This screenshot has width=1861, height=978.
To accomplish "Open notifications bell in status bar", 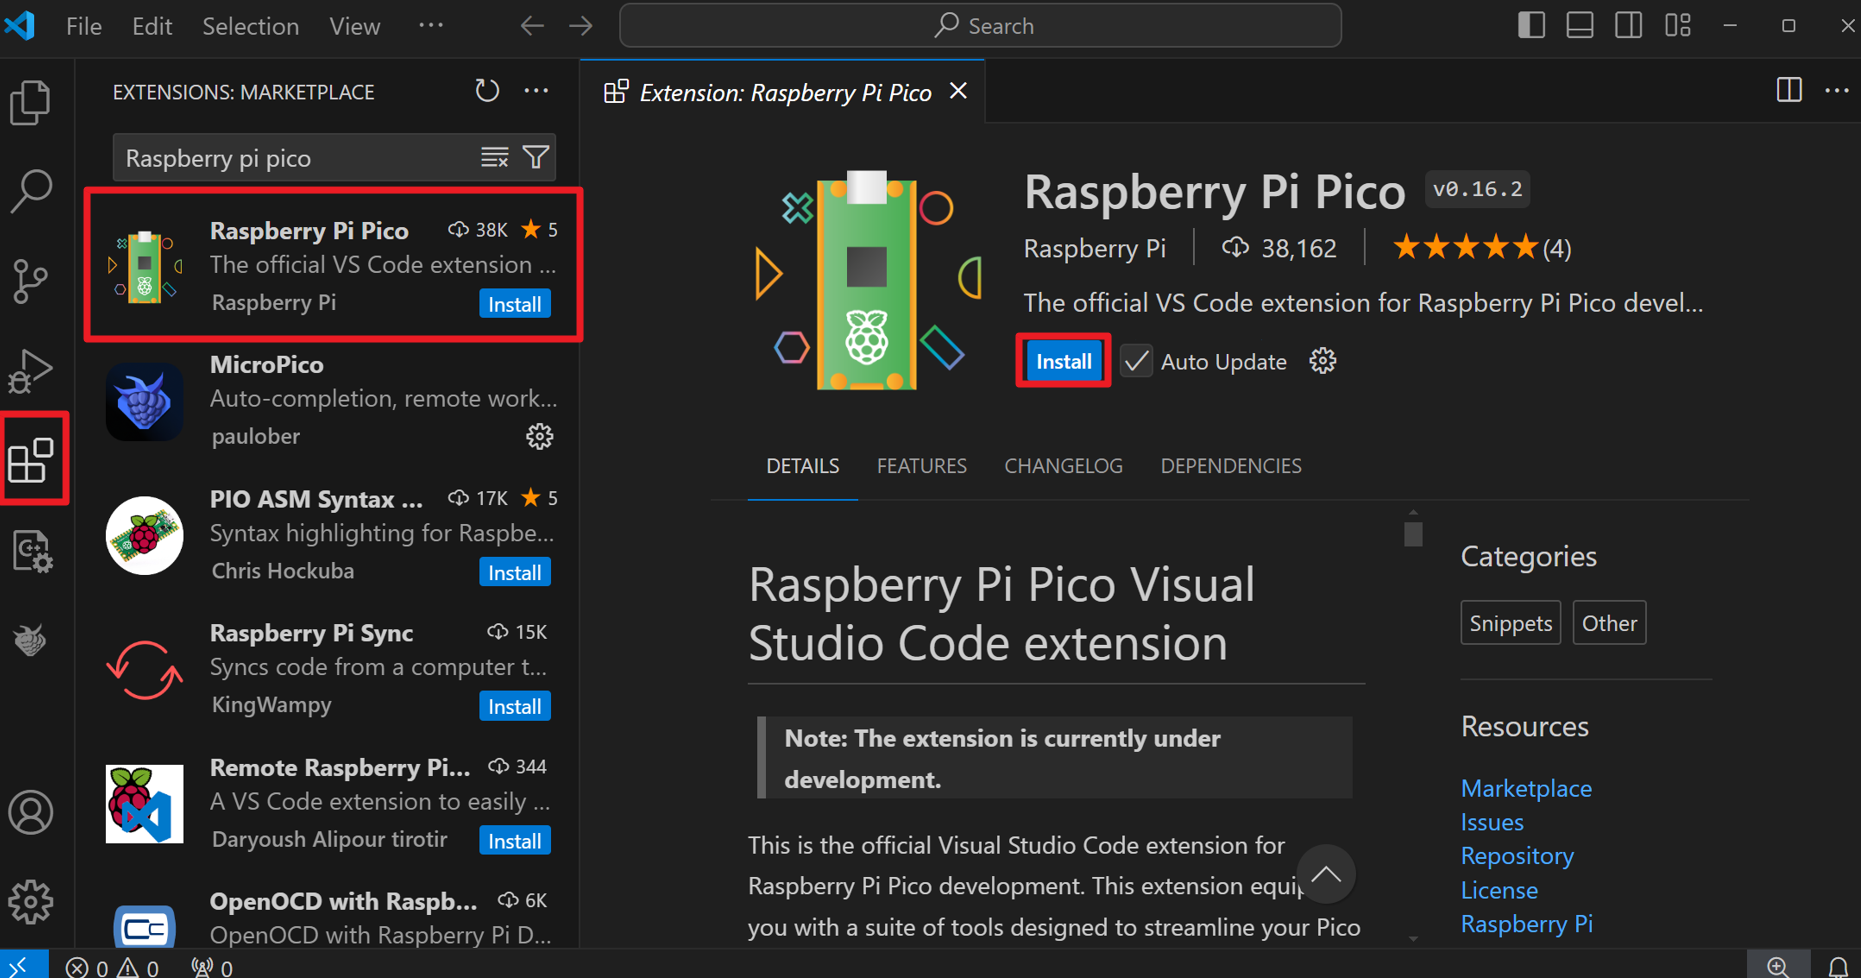I will click(1837, 967).
